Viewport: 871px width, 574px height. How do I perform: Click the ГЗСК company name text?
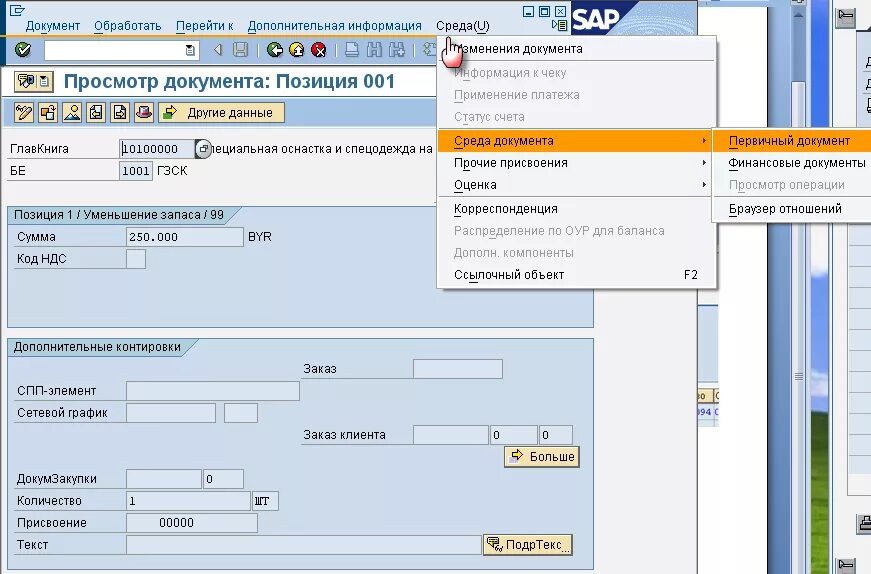coord(172,171)
